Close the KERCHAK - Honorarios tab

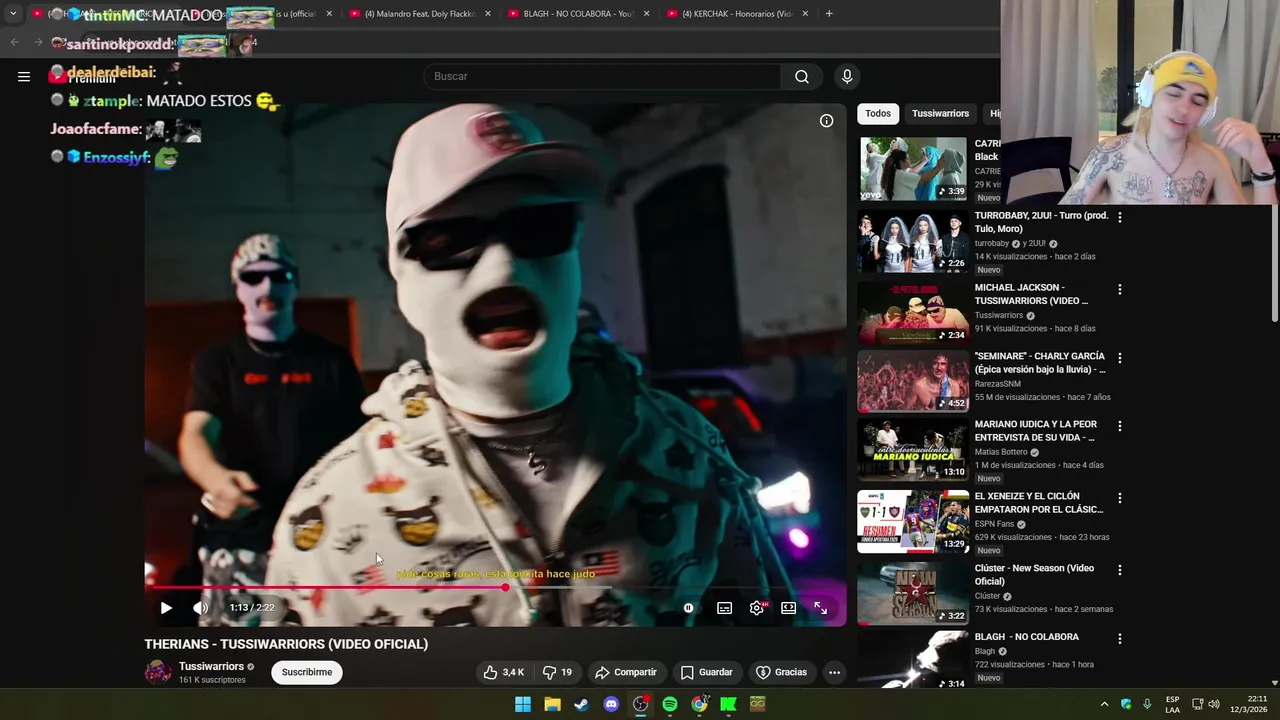[x=804, y=14]
